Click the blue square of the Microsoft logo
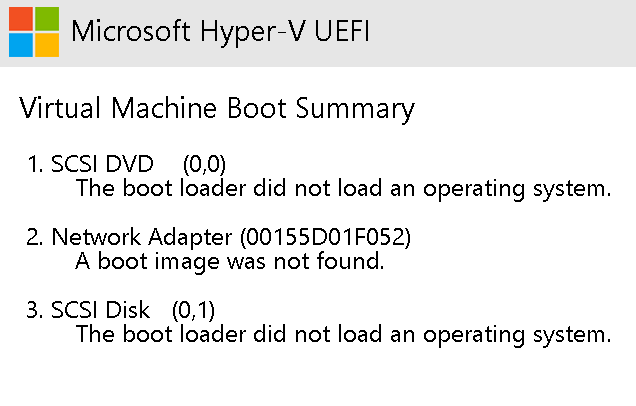This screenshot has width=636, height=406. [x=21, y=44]
